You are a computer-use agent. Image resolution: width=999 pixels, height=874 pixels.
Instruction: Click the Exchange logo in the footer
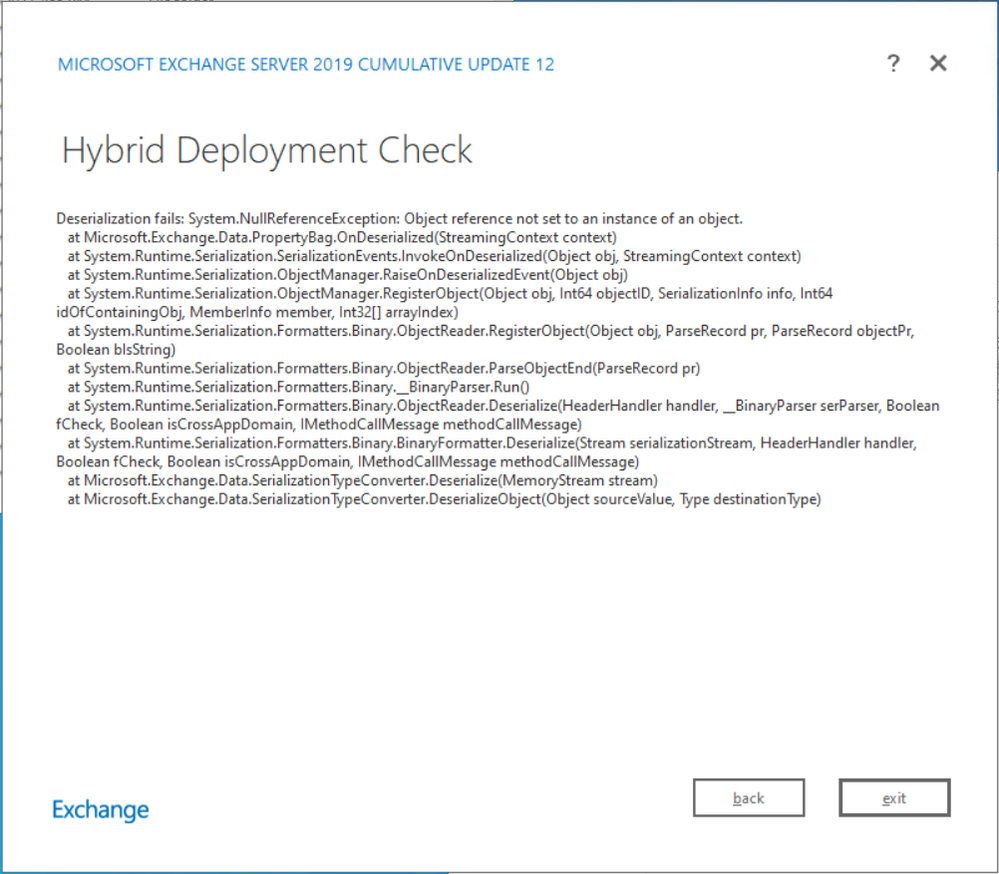pyautogui.click(x=100, y=810)
